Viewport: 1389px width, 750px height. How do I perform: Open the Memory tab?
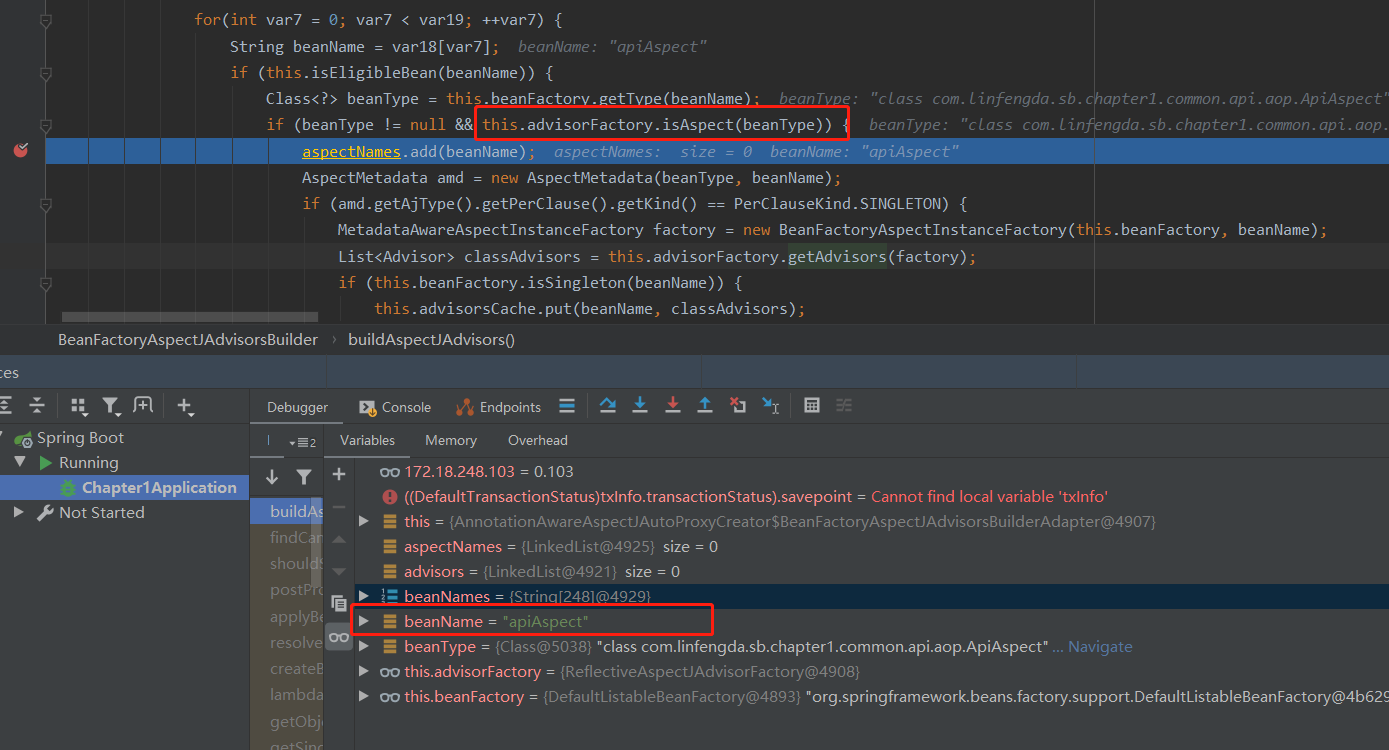click(450, 440)
